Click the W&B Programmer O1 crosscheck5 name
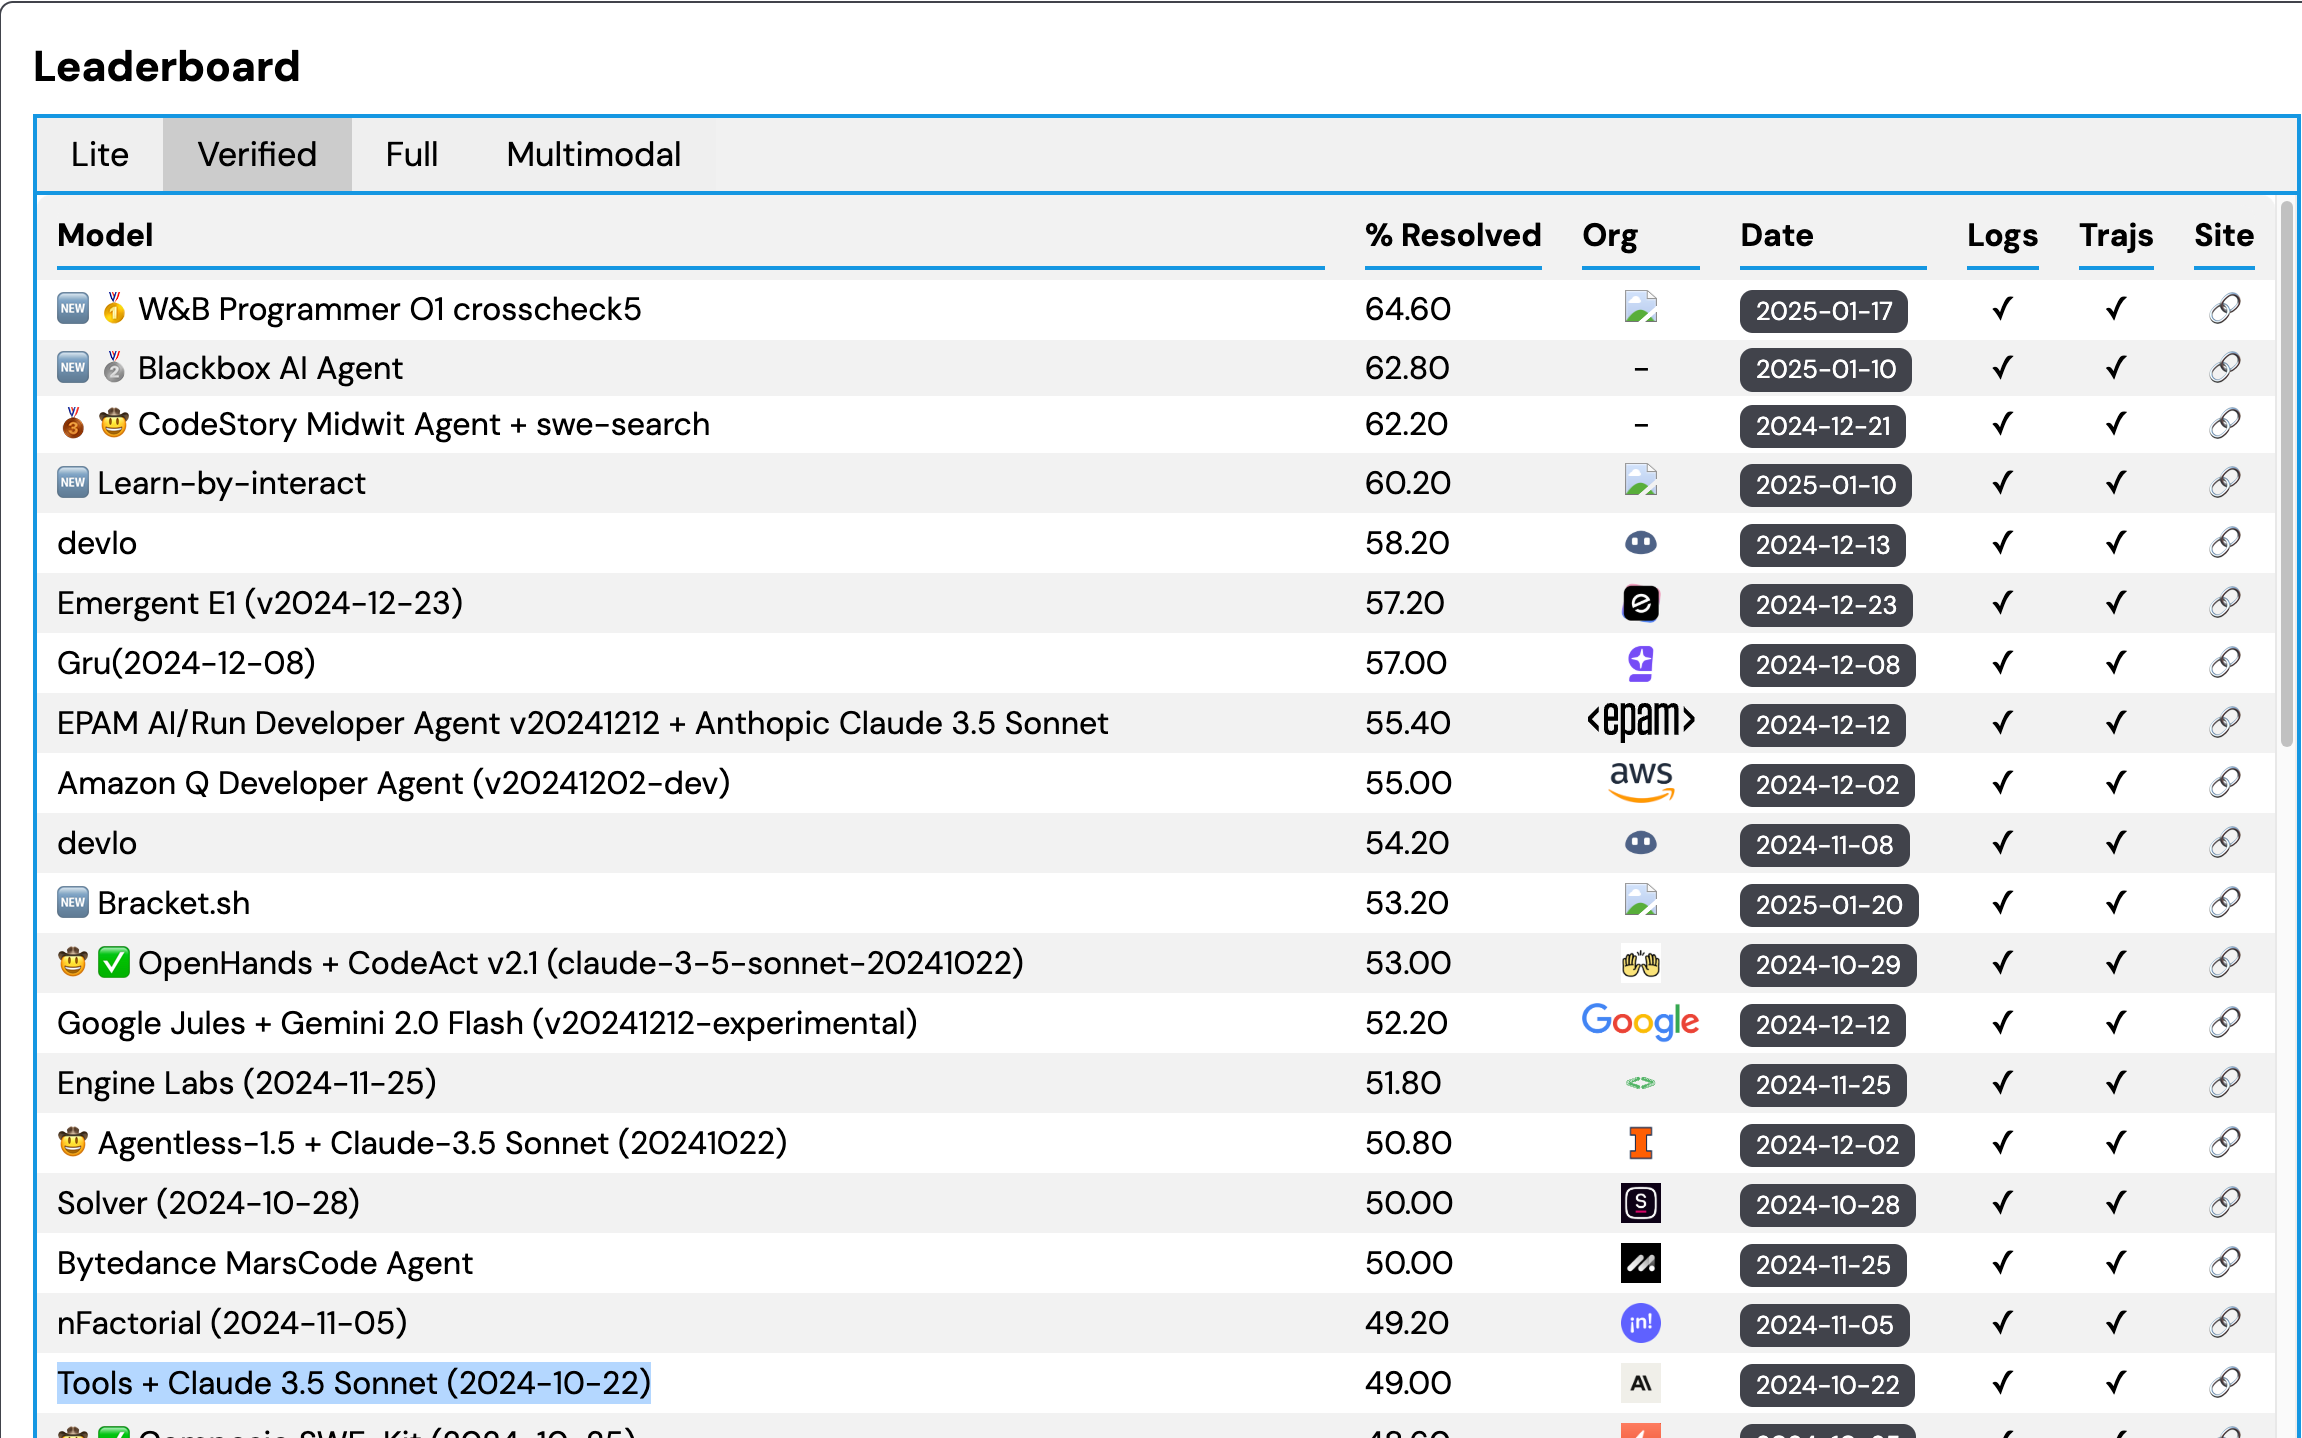Image resolution: width=2302 pixels, height=1438 pixels. [x=390, y=309]
